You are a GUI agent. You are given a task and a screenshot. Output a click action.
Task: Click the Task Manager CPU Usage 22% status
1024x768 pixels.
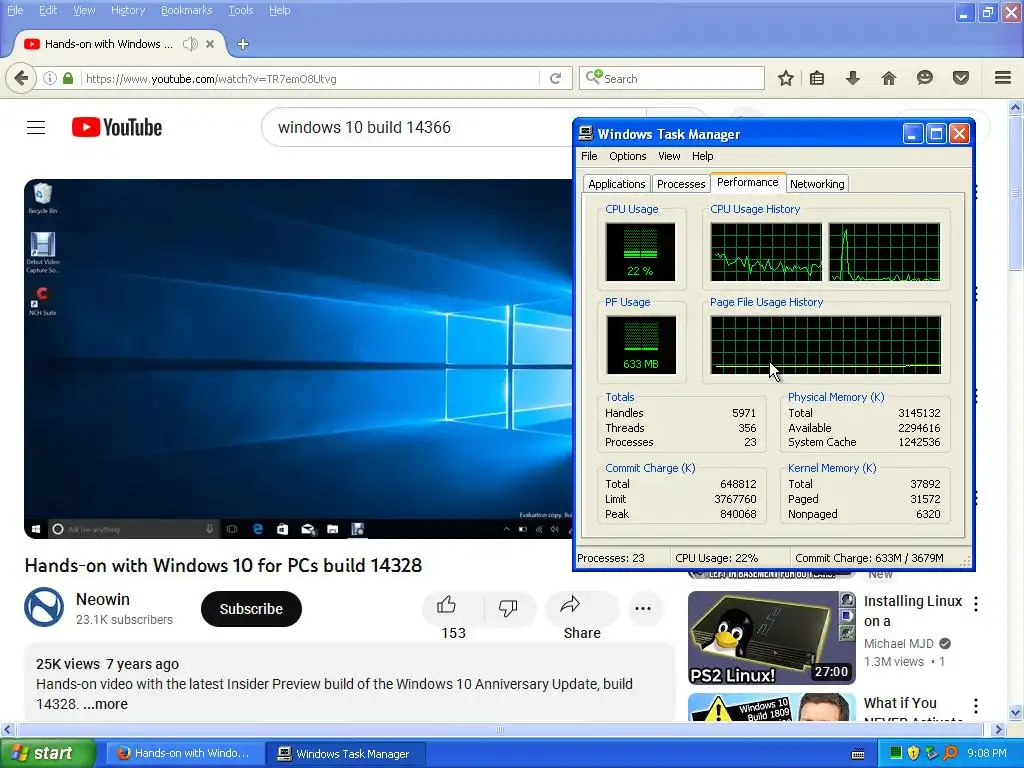coord(716,558)
